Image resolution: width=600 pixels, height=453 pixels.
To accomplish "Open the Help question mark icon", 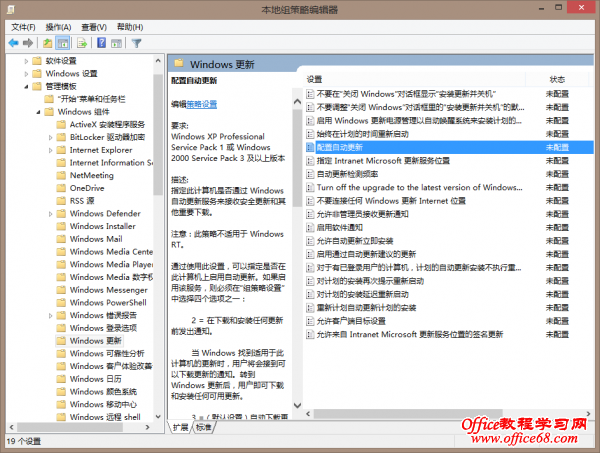I will [101, 43].
